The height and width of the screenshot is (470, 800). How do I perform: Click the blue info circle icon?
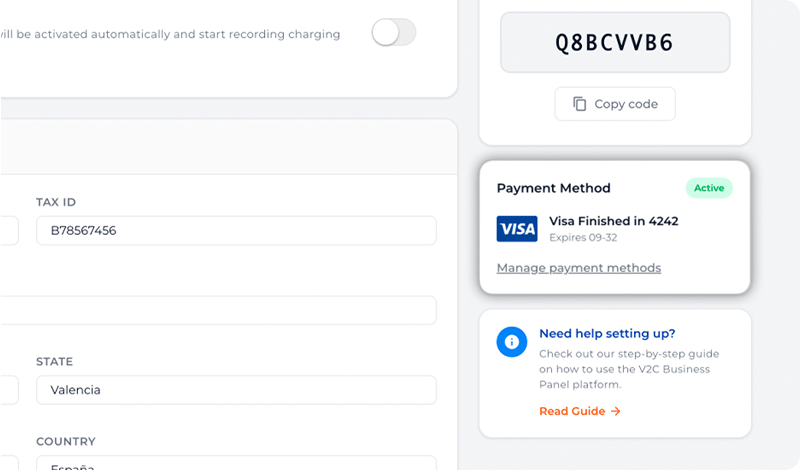512,342
